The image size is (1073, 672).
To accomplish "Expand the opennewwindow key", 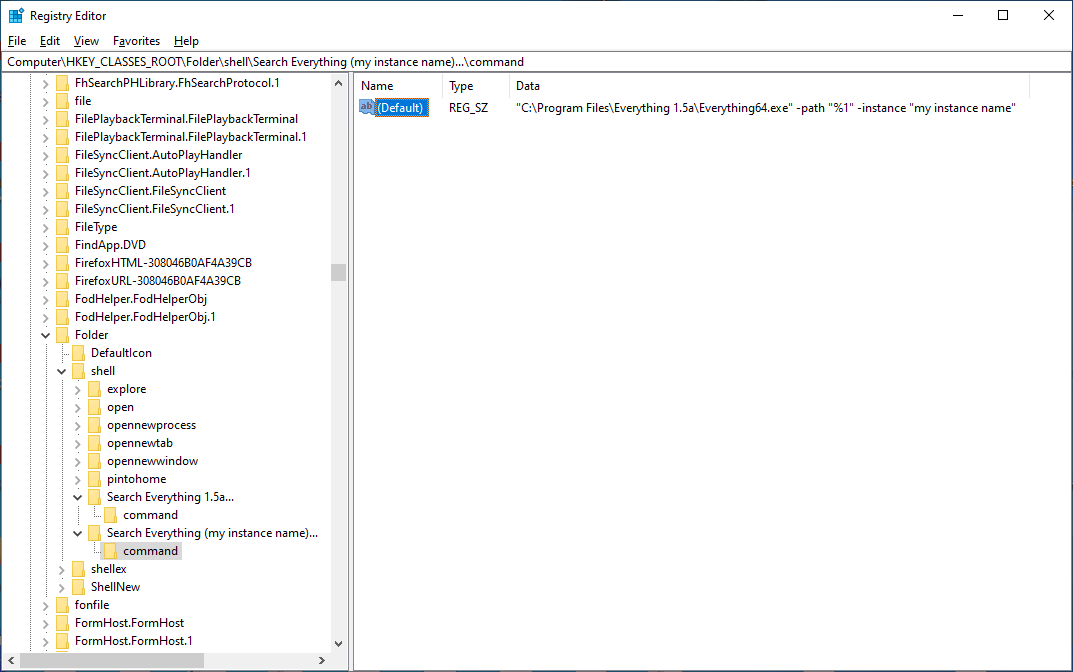I will pyautogui.click(x=77, y=461).
